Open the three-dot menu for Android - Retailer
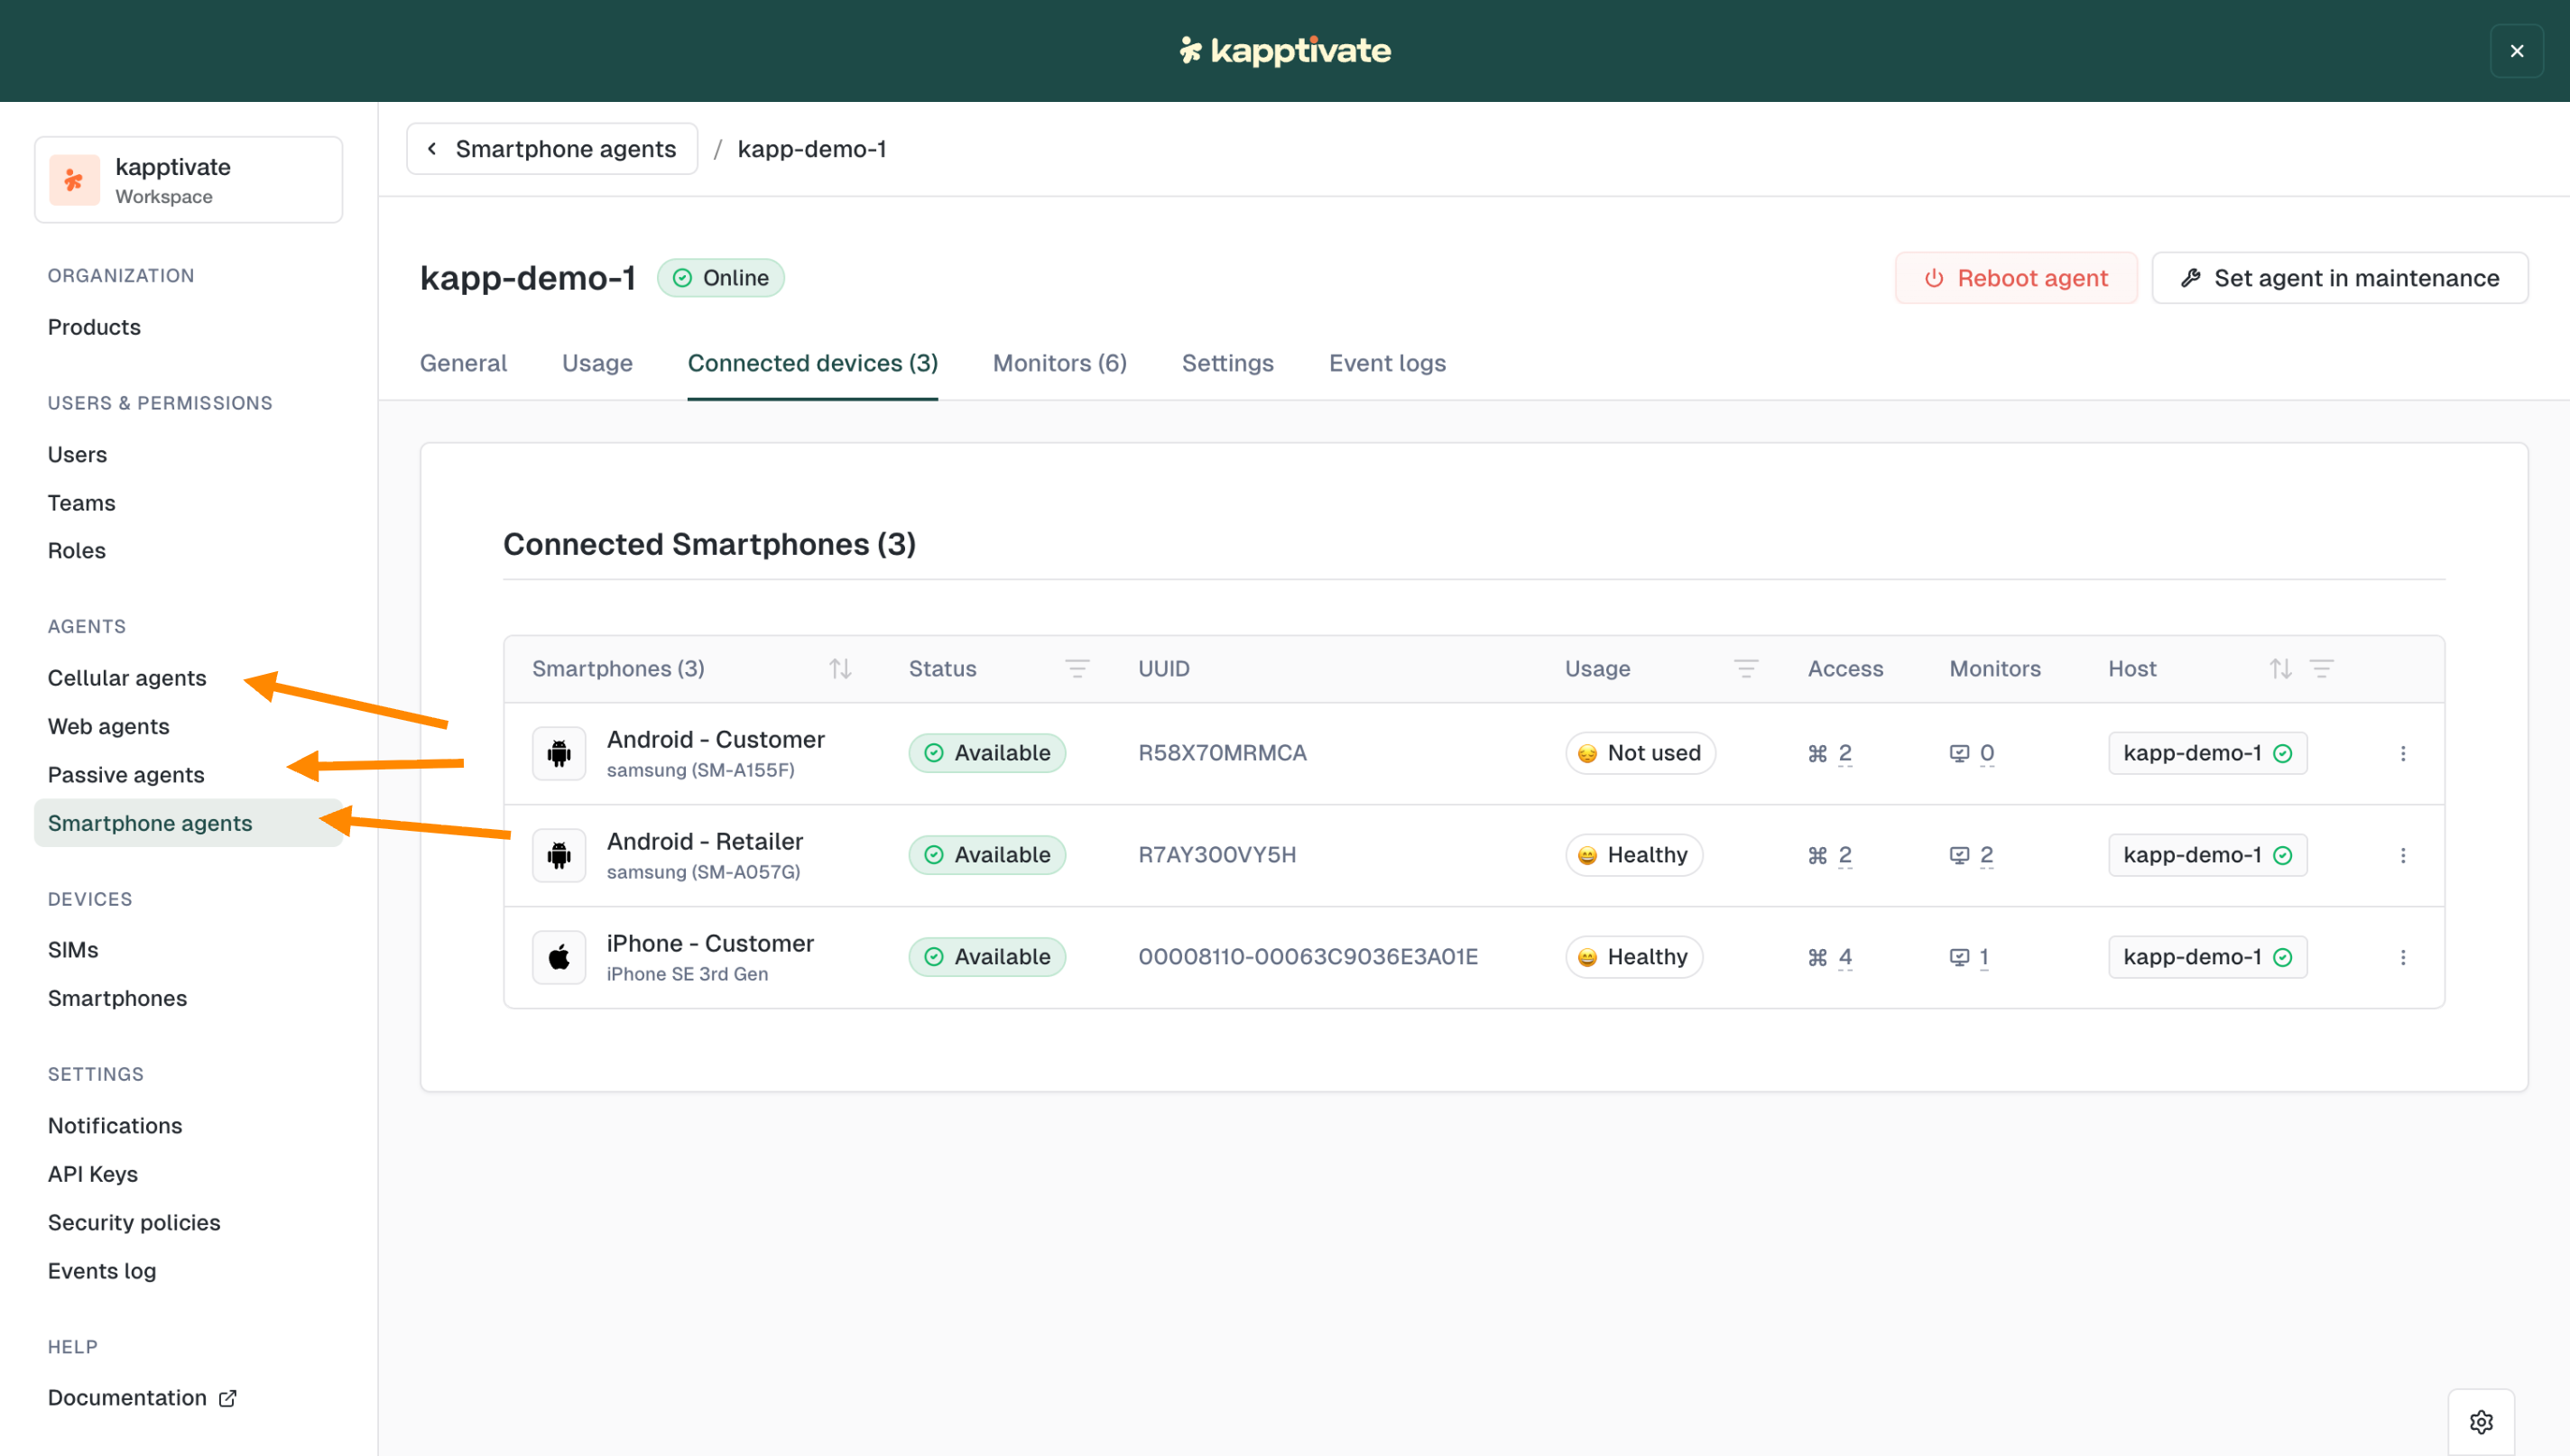Screen dimensions: 2570x1456 2403,855
